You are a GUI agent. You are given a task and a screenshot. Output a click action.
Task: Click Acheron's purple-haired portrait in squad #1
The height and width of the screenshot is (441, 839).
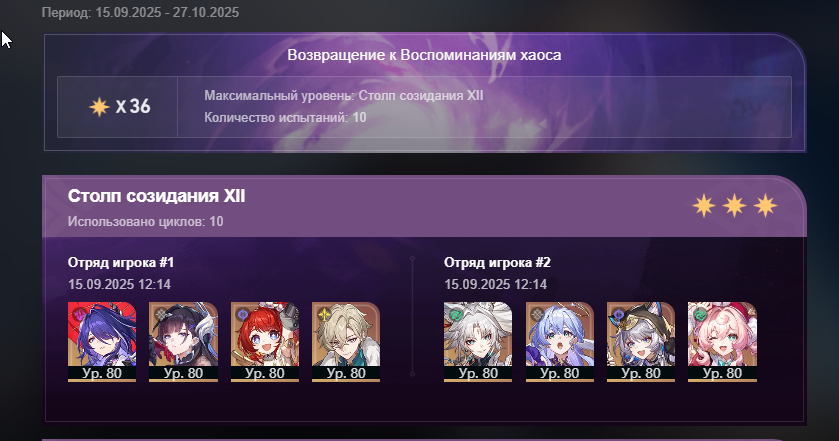coord(102,341)
